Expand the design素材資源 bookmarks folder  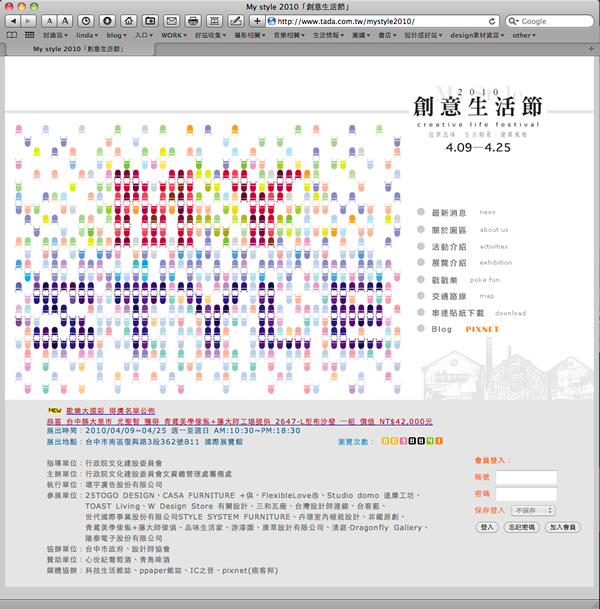click(x=477, y=35)
